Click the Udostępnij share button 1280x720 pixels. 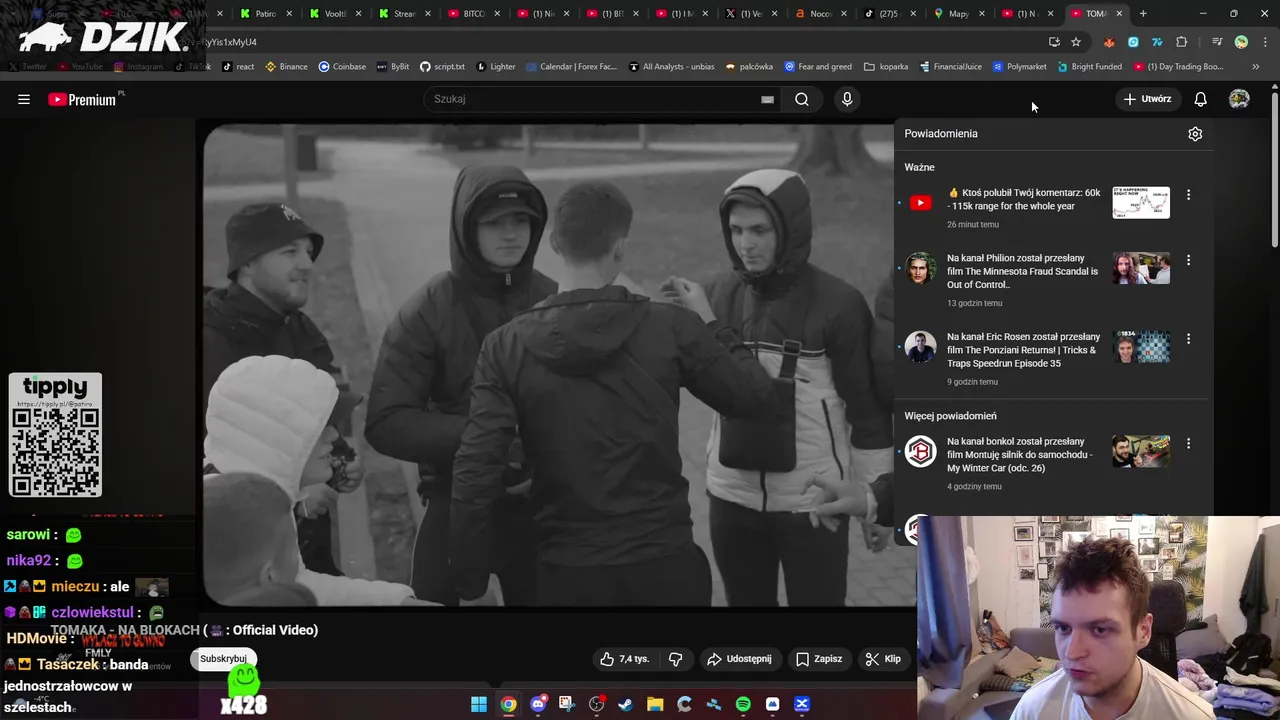pos(739,659)
